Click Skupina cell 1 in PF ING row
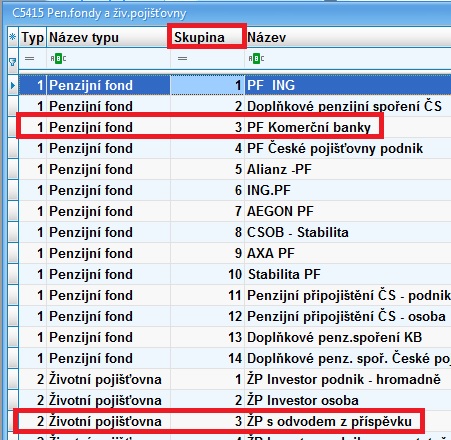 (207, 85)
